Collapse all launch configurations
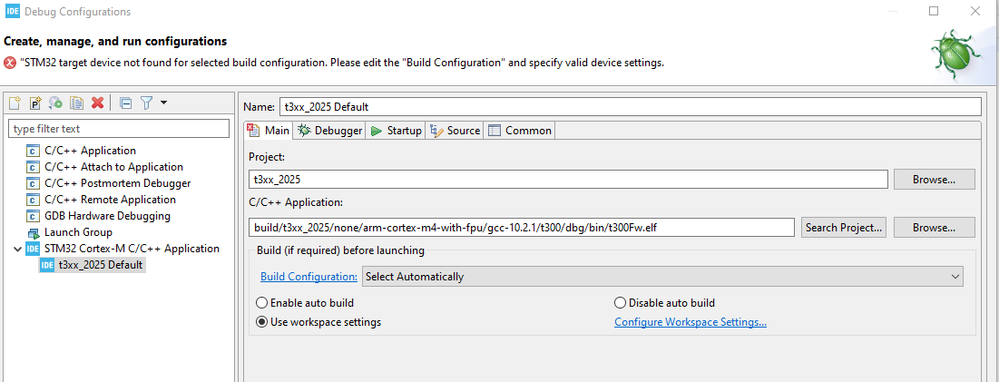The image size is (999, 382). pyautogui.click(x=126, y=103)
